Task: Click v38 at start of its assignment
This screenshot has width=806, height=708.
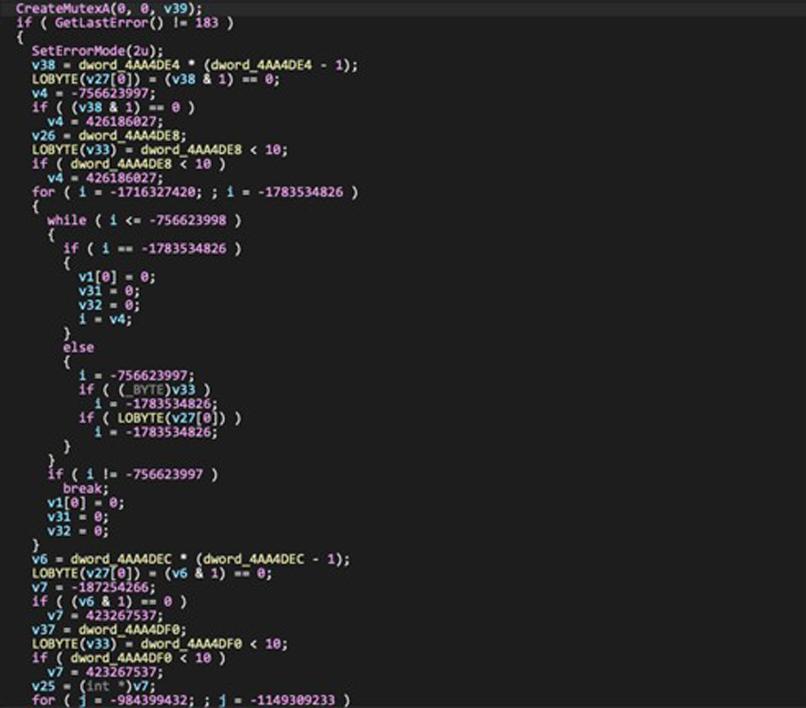Action: click(x=42, y=64)
